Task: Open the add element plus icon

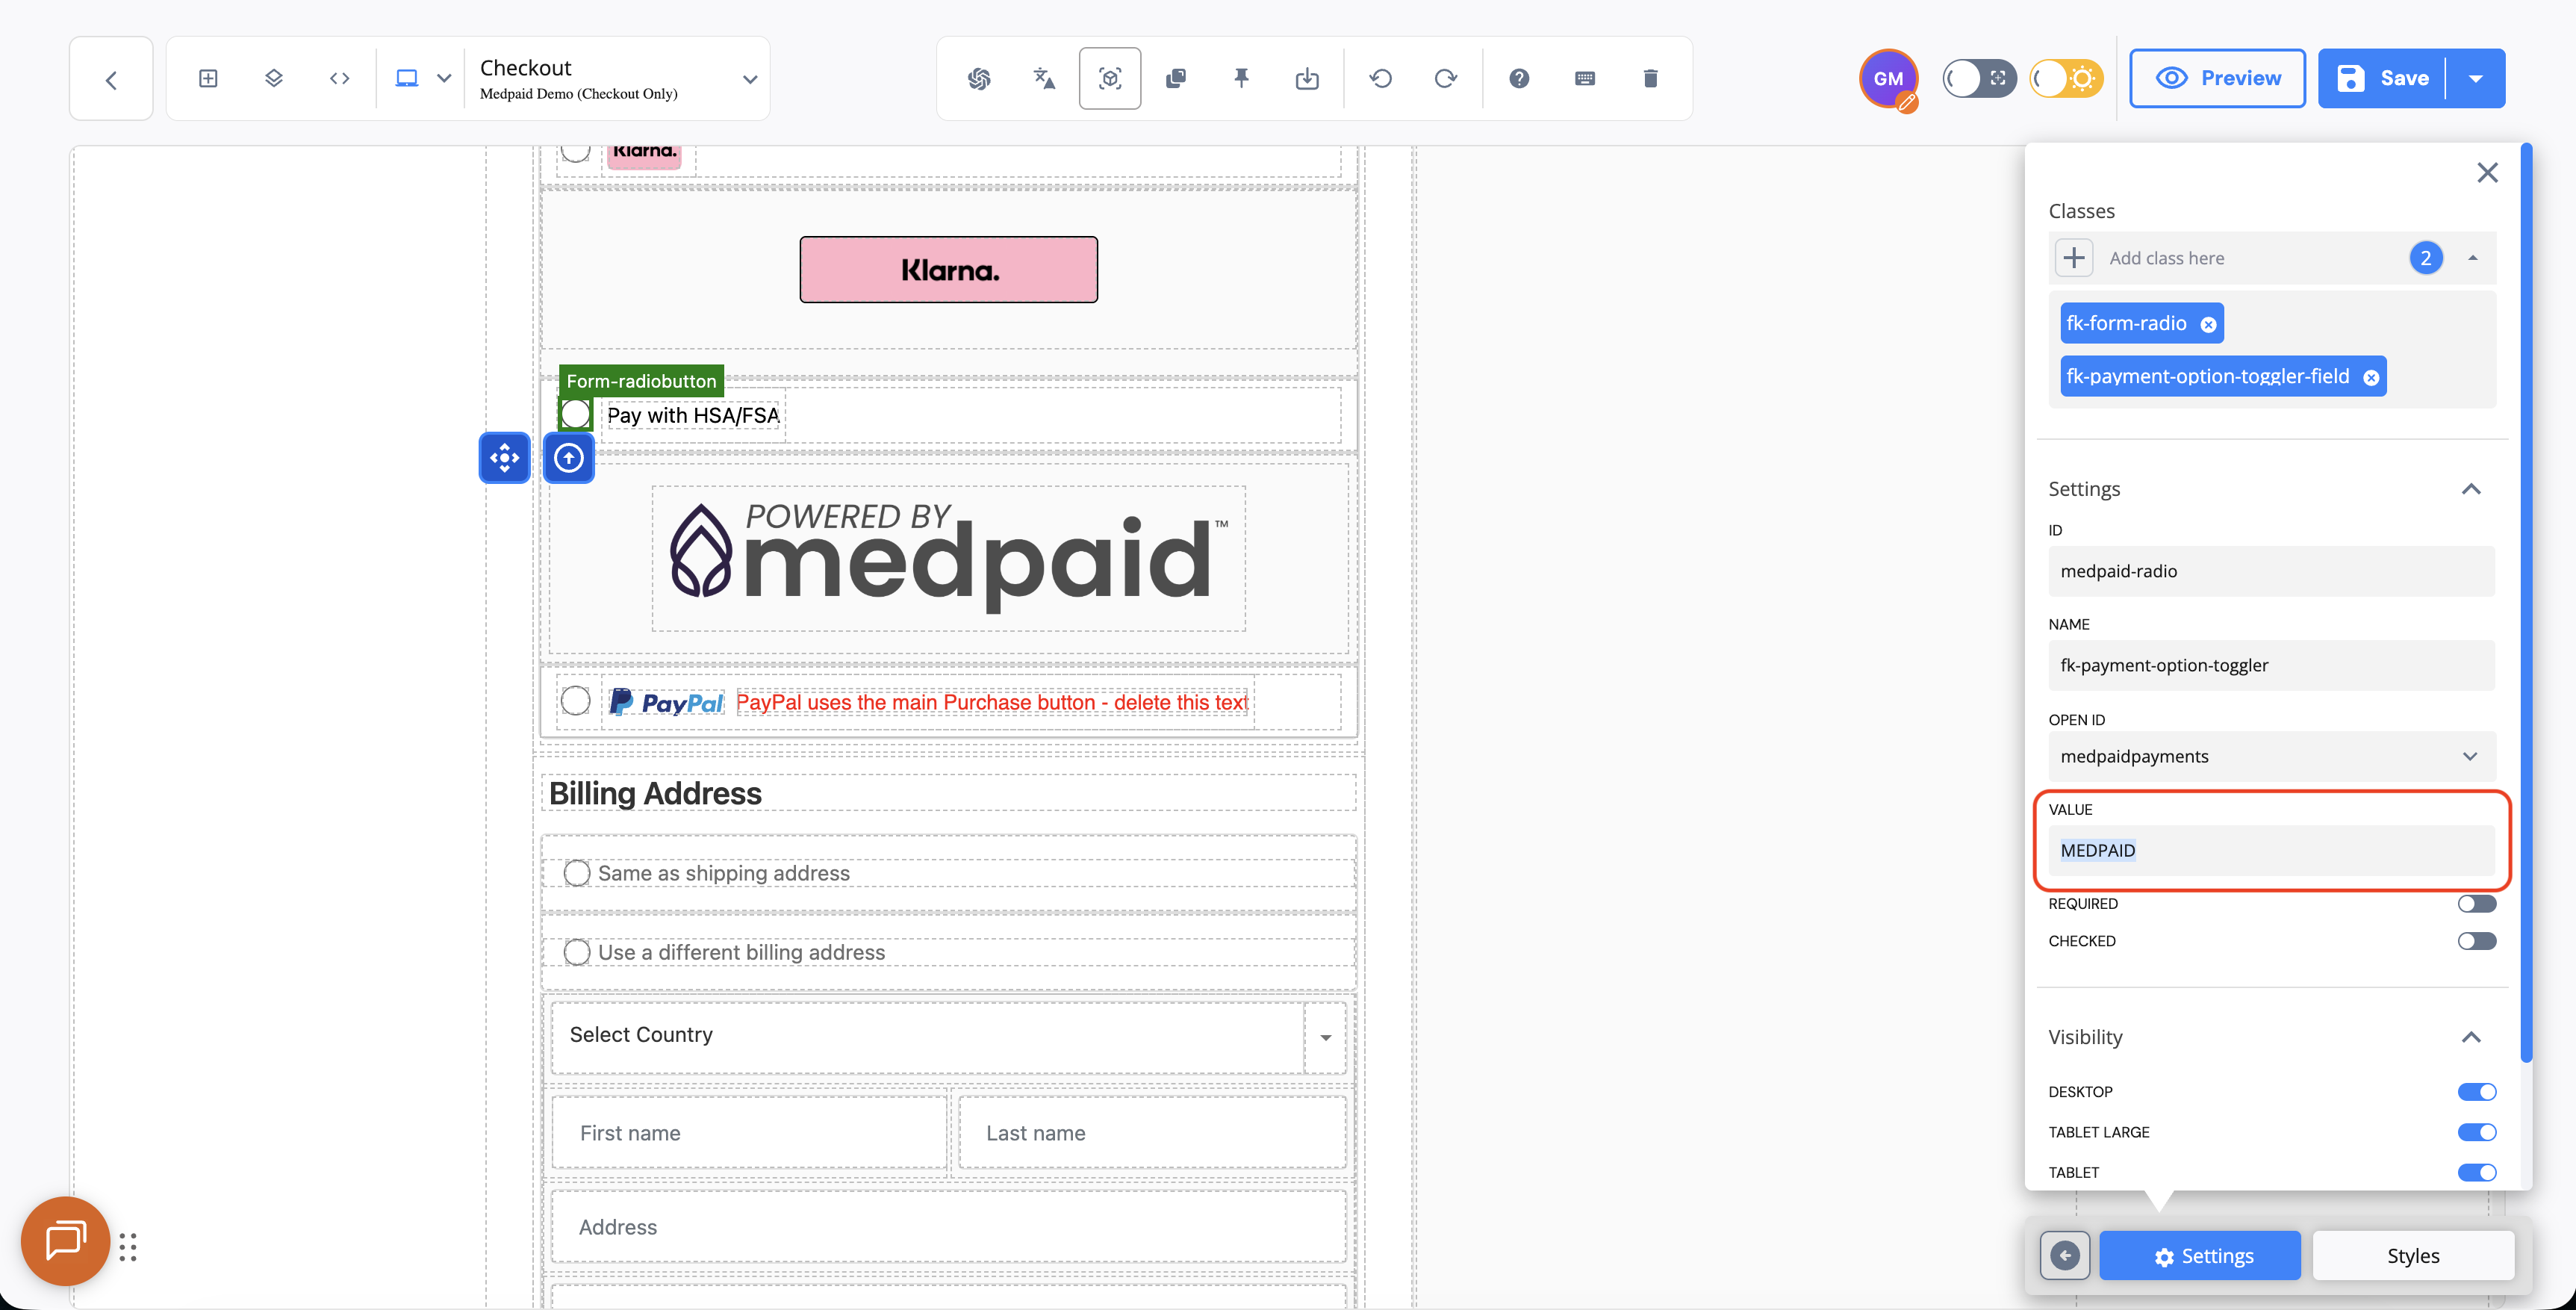Action: click(x=208, y=78)
